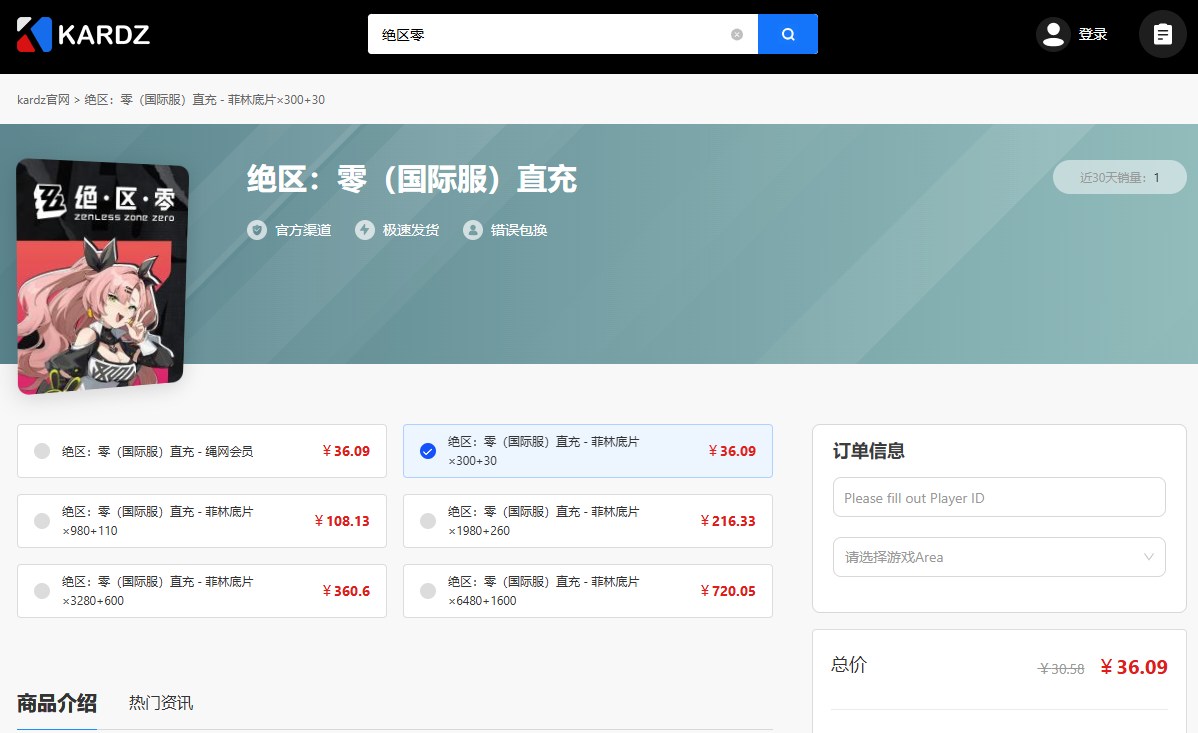Switch to the 商品介绍 tab

coord(57,702)
